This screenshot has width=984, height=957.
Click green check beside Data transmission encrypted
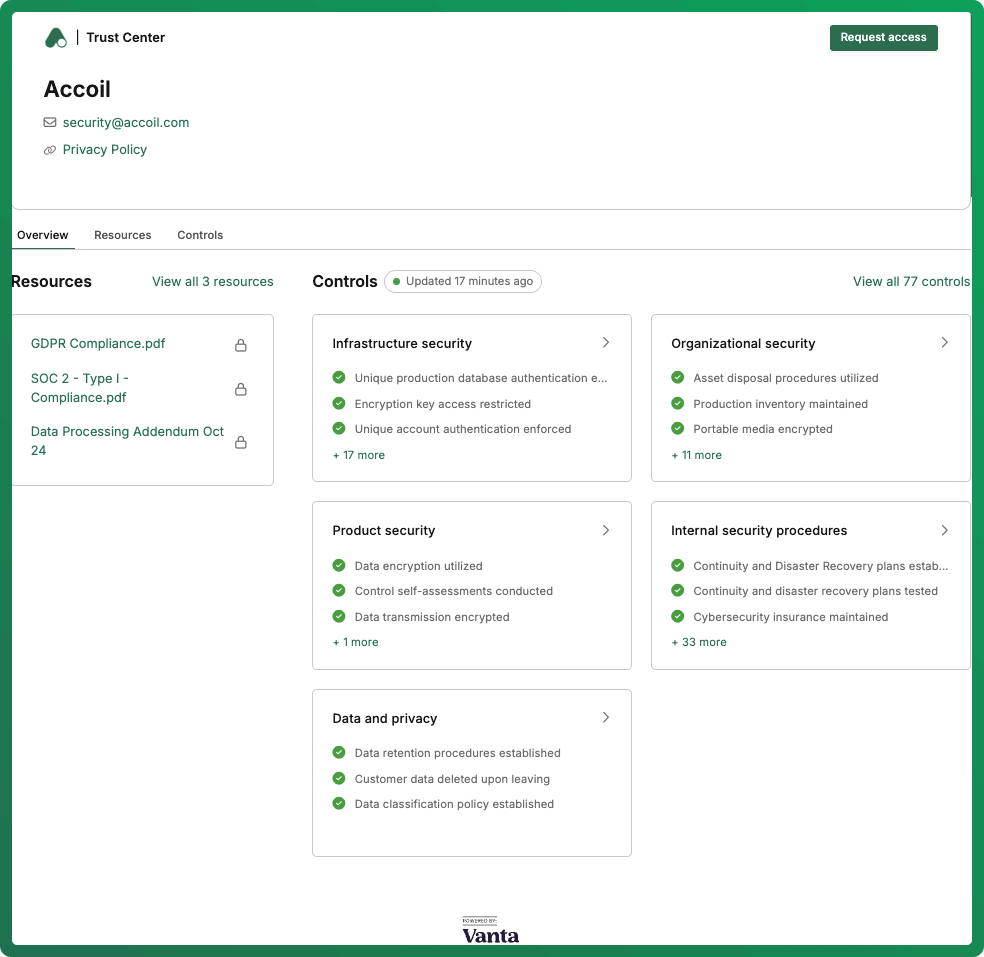coord(339,616)
